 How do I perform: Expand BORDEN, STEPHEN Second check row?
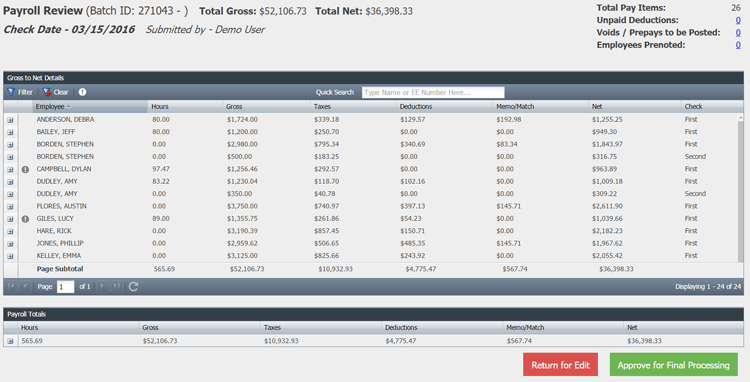click(x=10, y=157)
